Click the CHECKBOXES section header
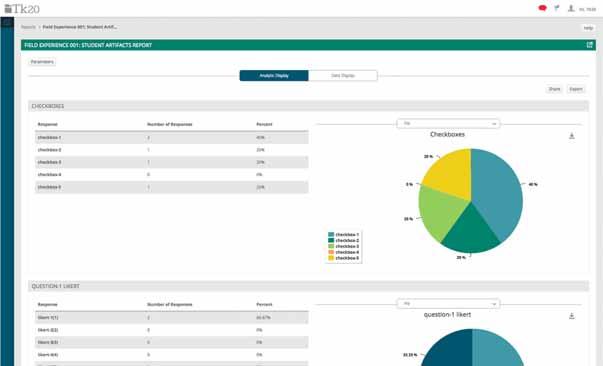The image size is (603, 366). (308, 106)
